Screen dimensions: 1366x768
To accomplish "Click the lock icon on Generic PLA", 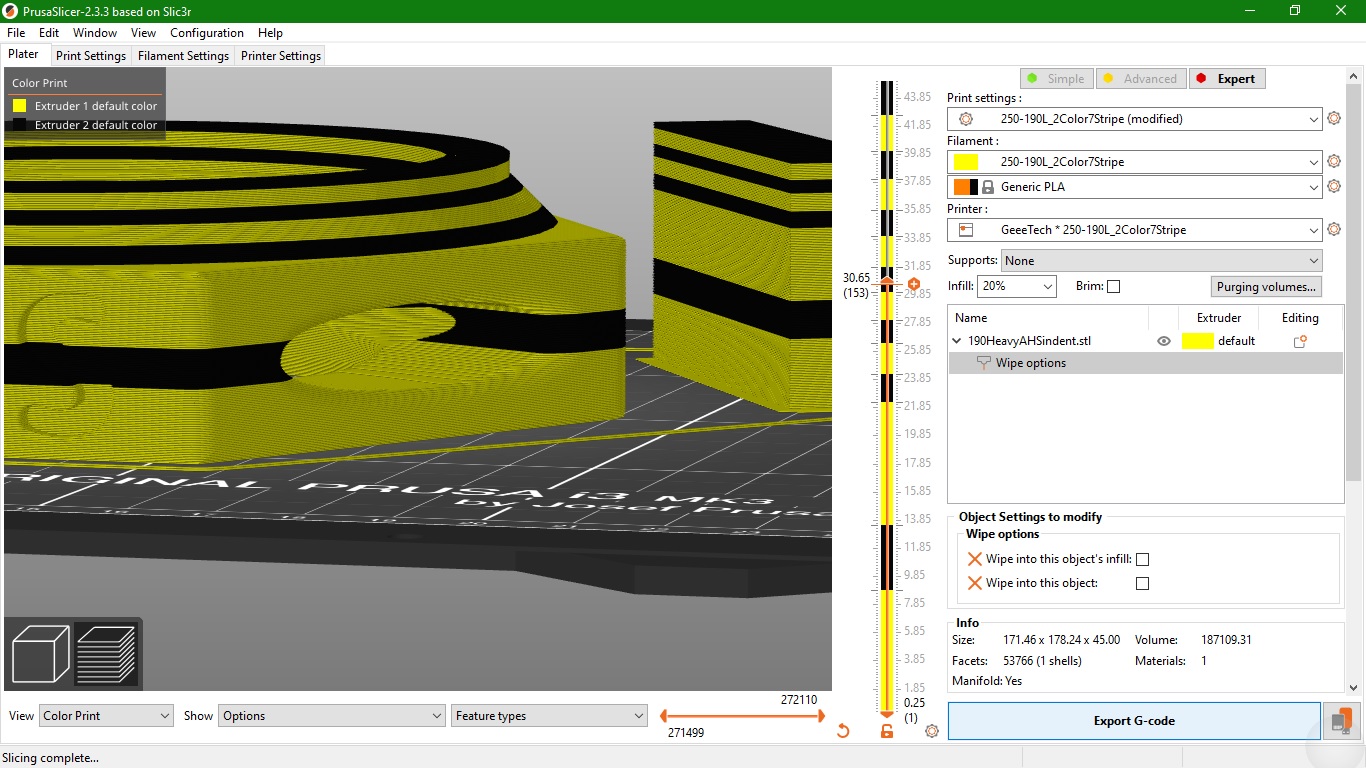I will pyautogui.click(x=987, y=187).
